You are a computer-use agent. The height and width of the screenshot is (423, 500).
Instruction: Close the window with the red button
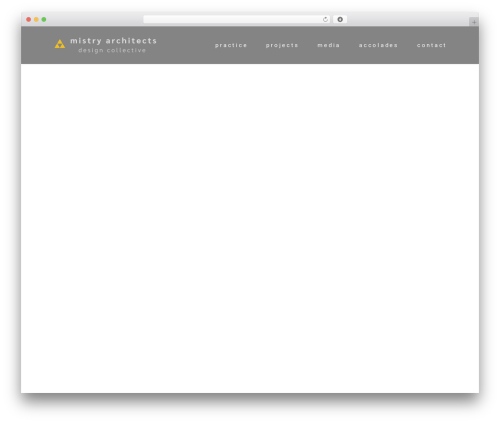29,19
